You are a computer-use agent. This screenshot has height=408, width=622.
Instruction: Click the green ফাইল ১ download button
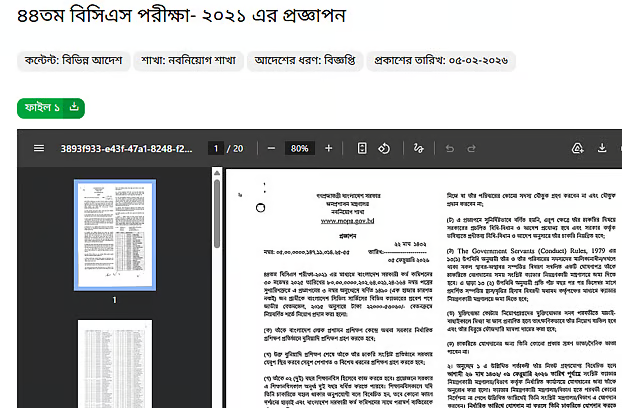[x=51, y=107]
